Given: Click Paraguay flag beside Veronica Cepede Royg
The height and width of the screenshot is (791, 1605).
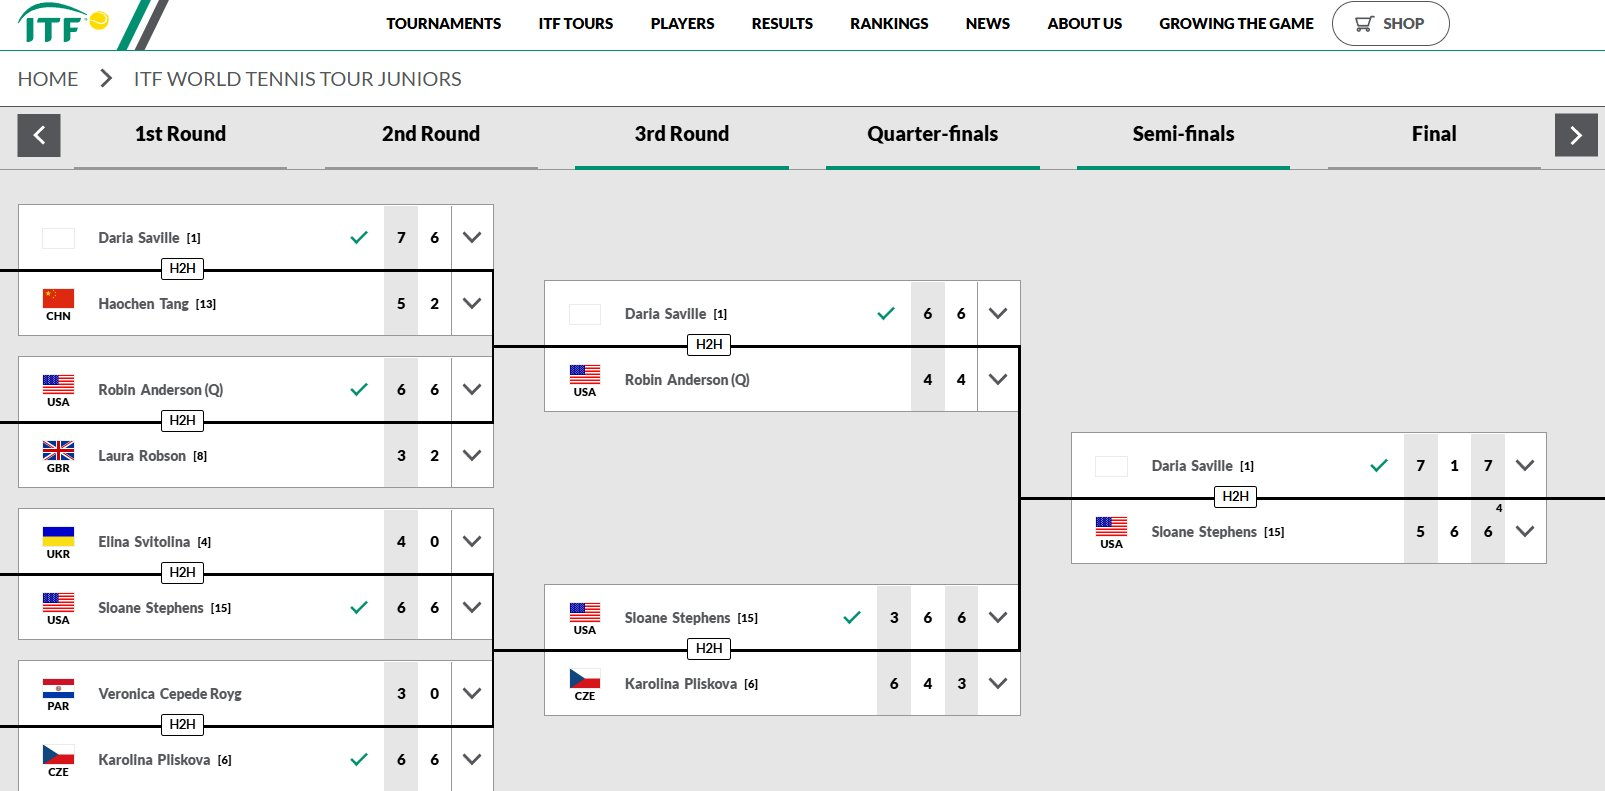Looking at the screenshot, I should (58, 688).
